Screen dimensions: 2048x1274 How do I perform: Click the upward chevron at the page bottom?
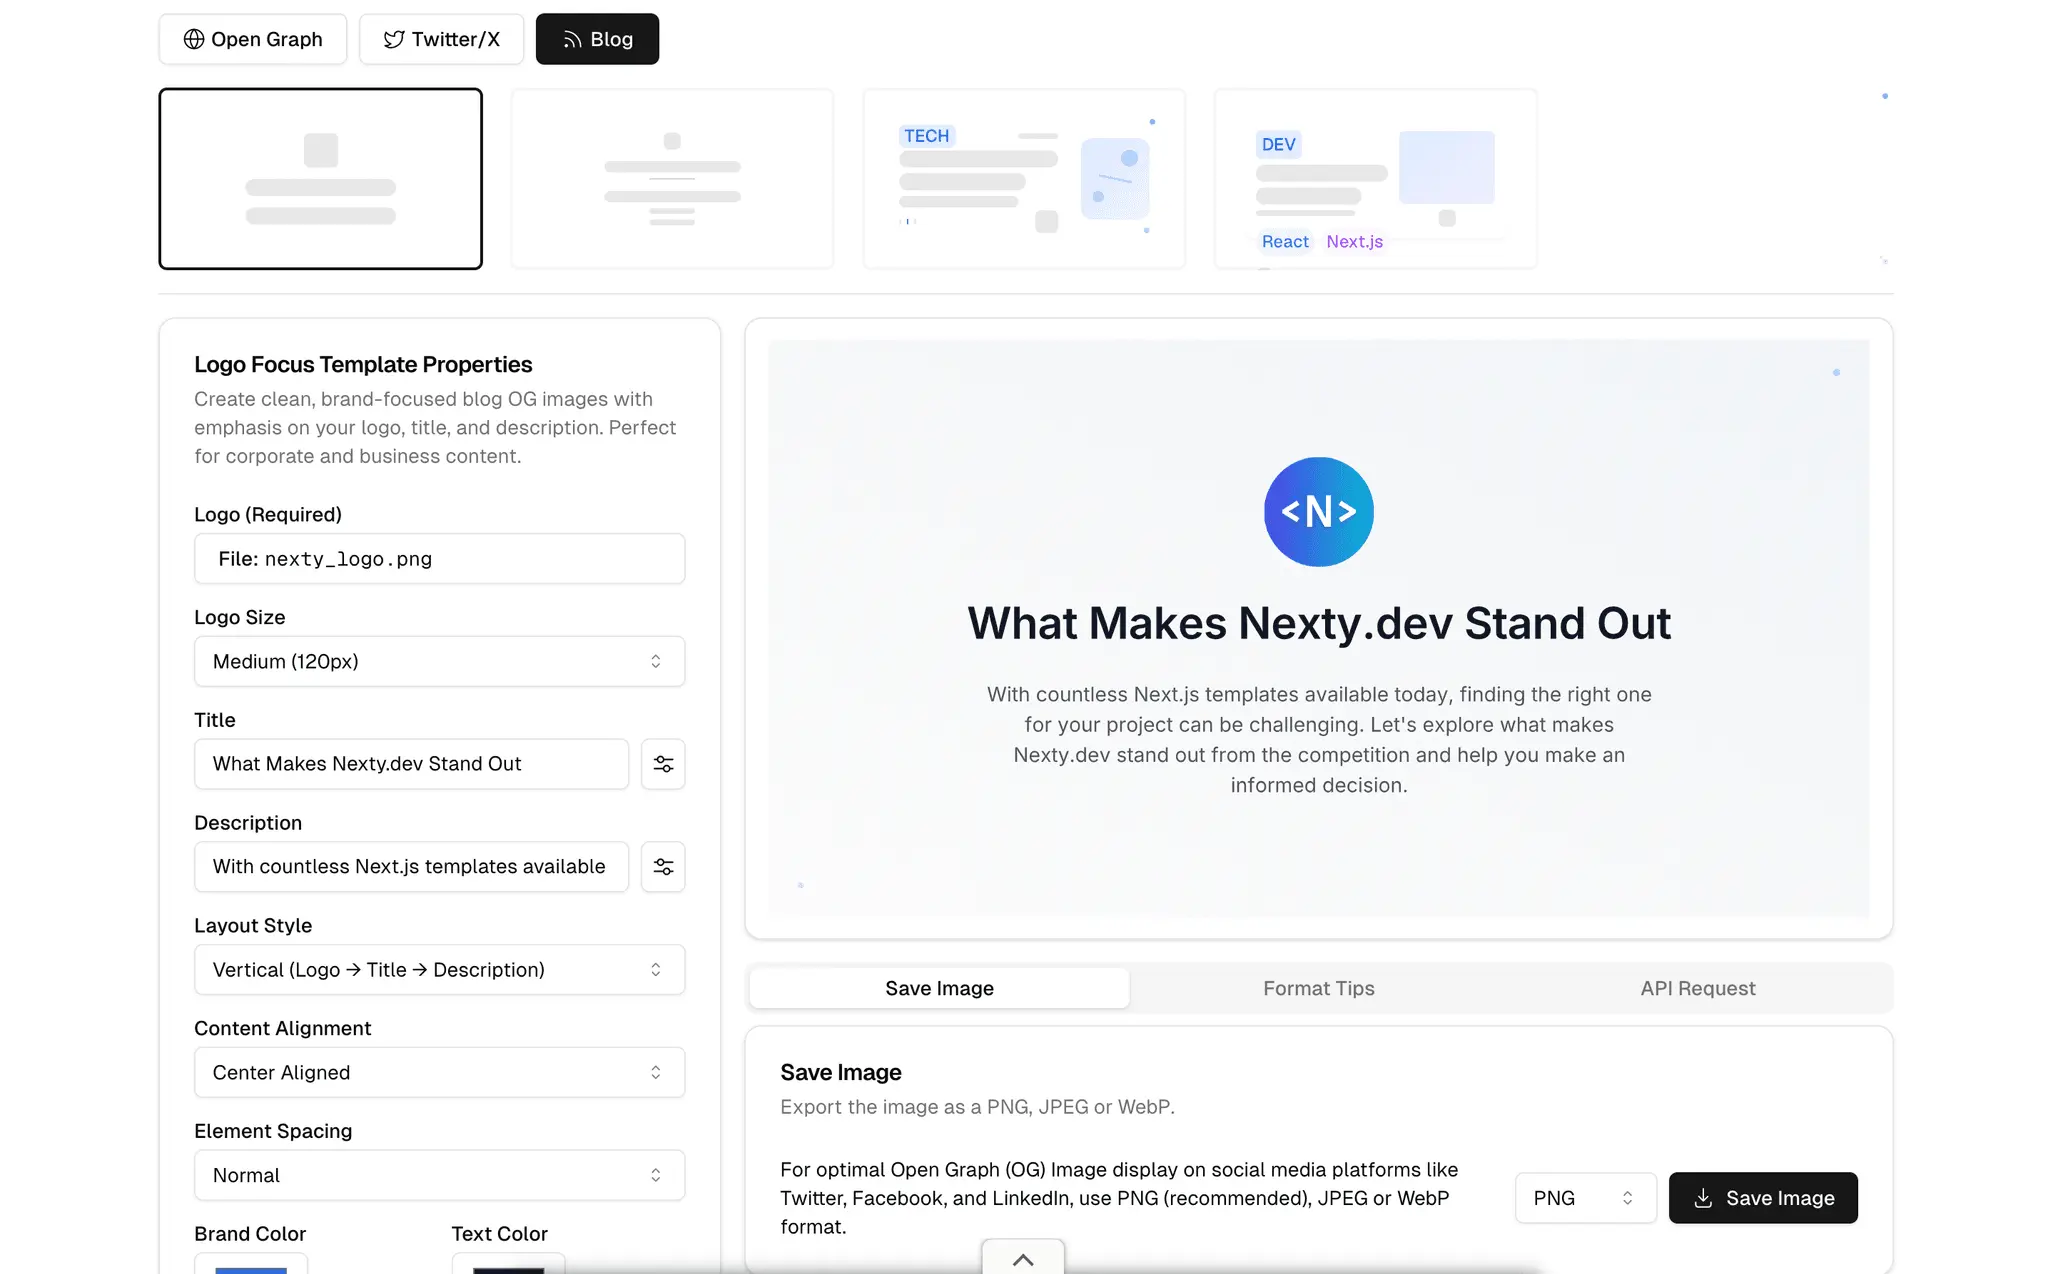[x=1023, y=1259]
